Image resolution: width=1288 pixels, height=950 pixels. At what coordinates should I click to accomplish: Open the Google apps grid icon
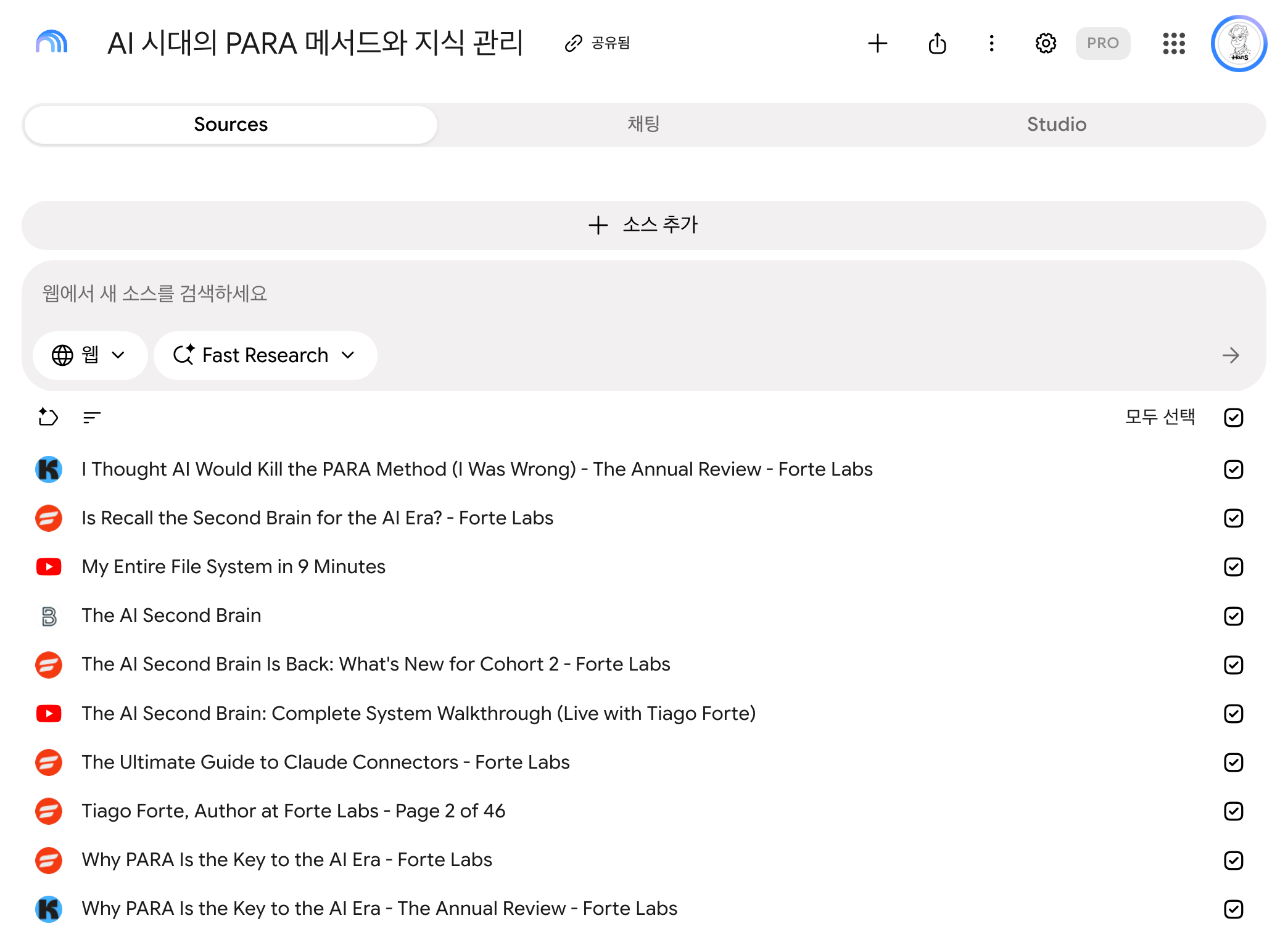pyautogui.click(x=1174, y=43)
